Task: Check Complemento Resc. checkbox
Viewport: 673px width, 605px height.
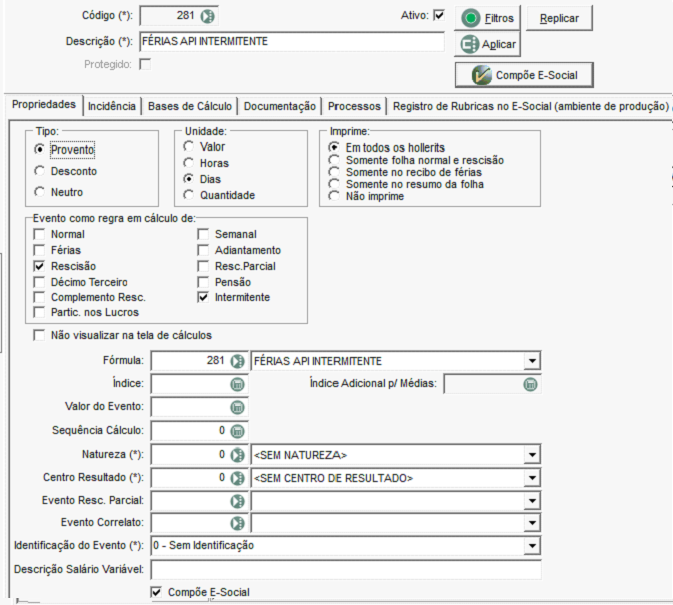Action: coord(39,297)
